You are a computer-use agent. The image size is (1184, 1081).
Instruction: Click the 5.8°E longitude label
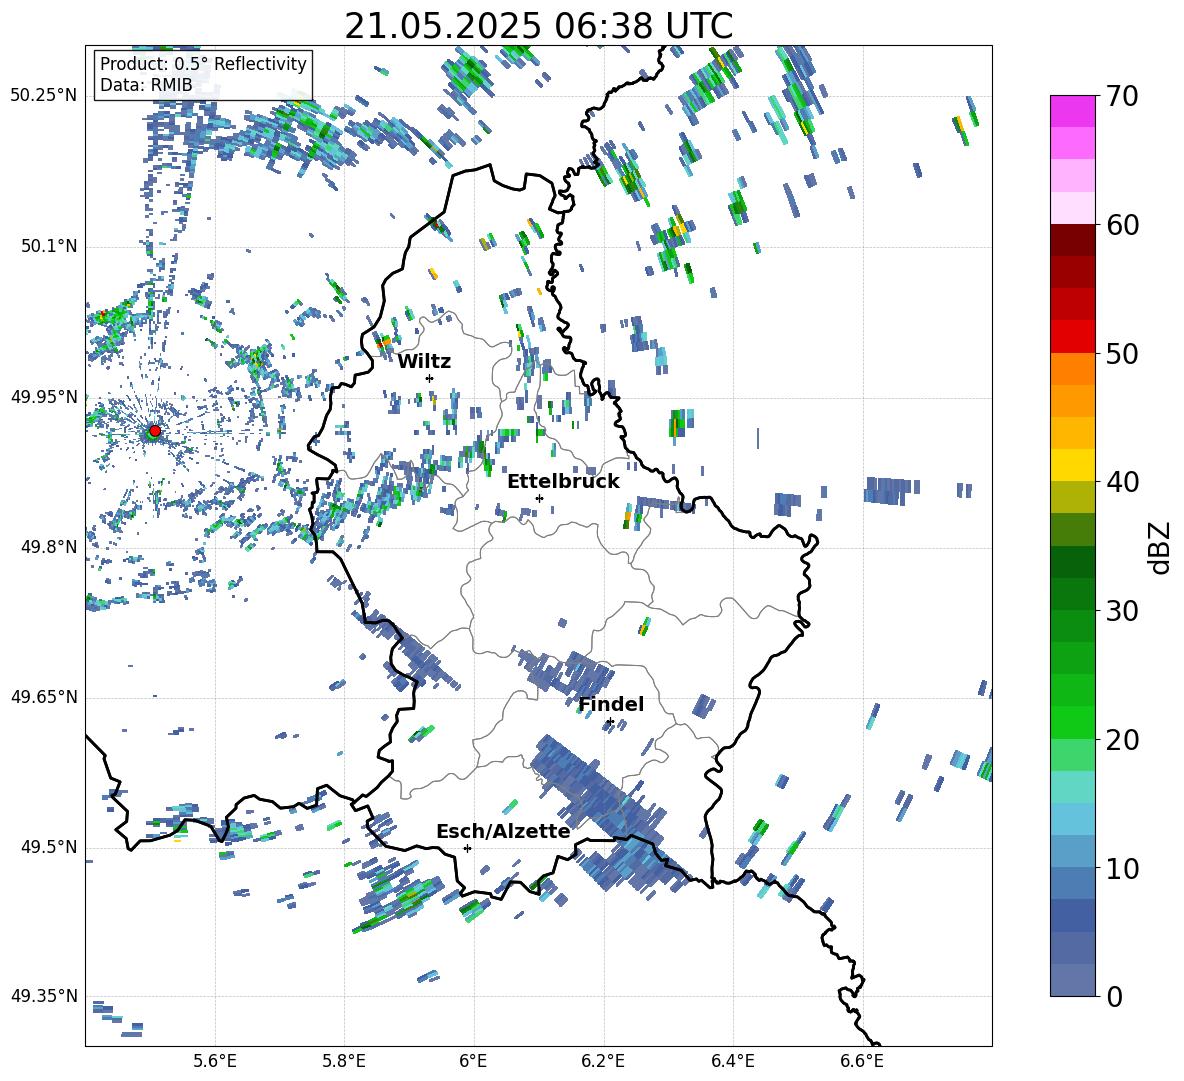pos(344,1061)
